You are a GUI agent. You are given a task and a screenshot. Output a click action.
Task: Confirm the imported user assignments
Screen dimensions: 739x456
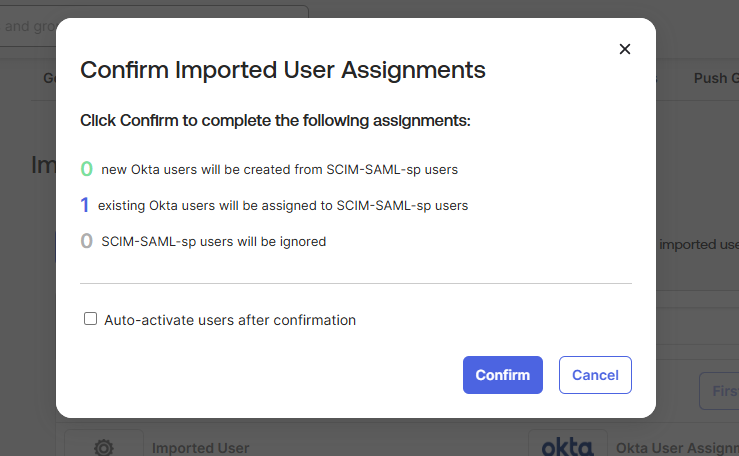[x=503, y=375]
